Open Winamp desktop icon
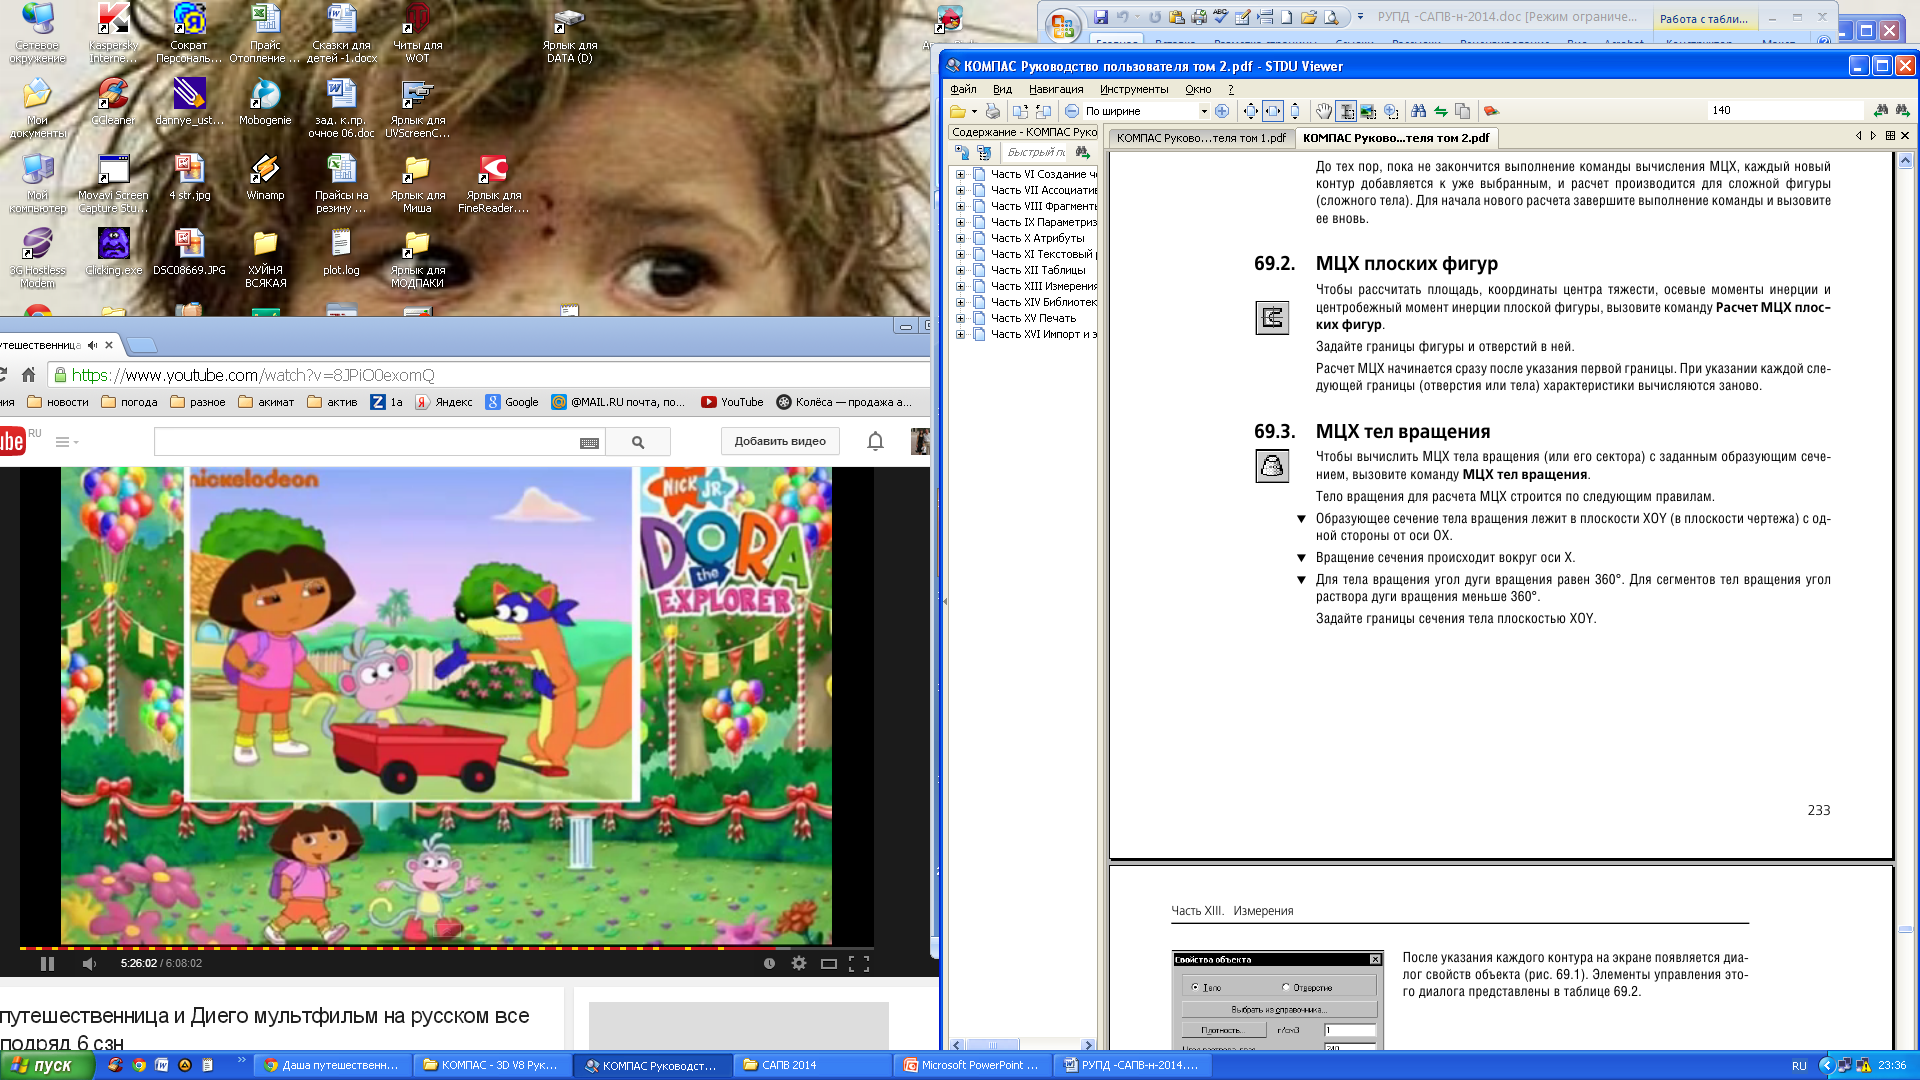The image size is (1920, 1080). (265, 177)
